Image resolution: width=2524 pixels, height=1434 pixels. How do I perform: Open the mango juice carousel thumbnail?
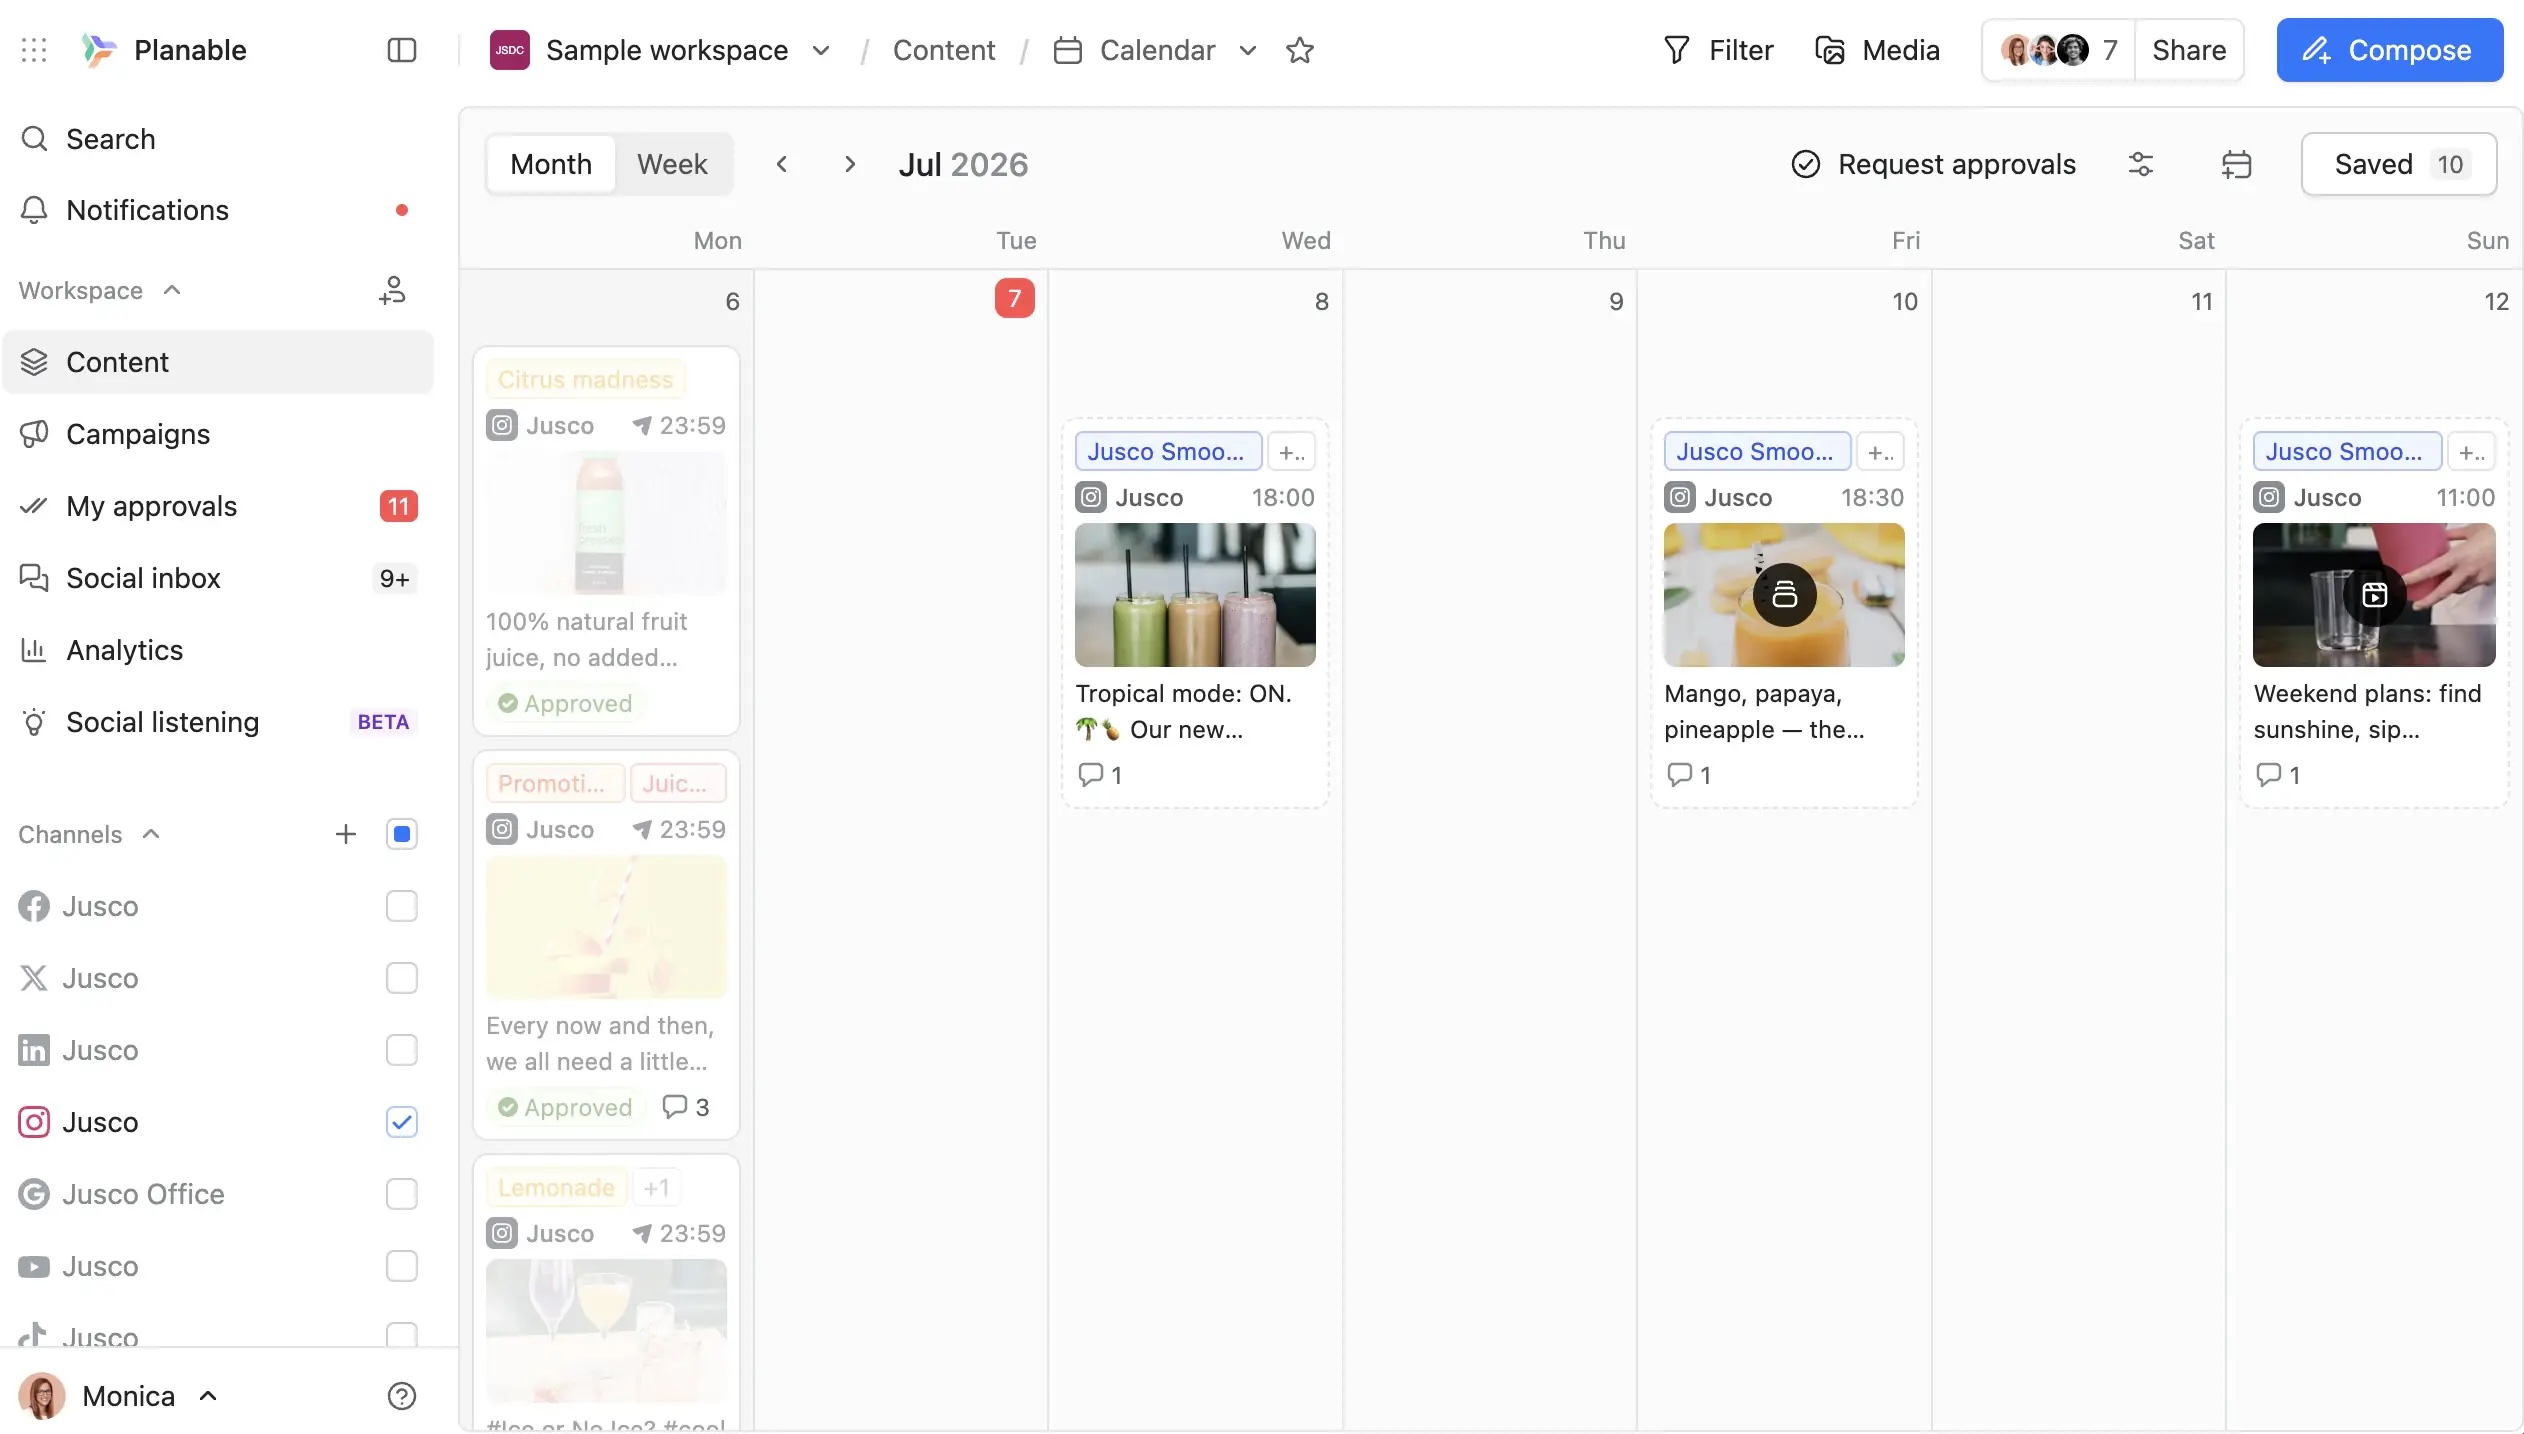coord(1784,595)
